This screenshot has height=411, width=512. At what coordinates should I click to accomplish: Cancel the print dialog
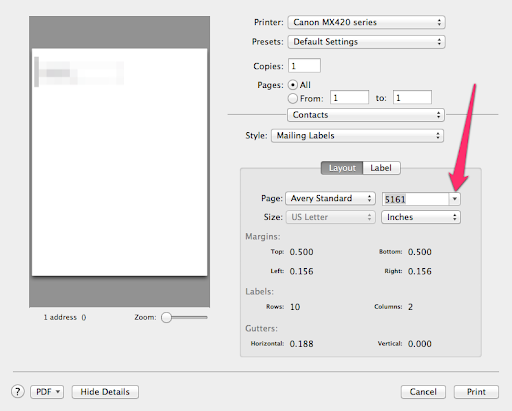(423, 392)
